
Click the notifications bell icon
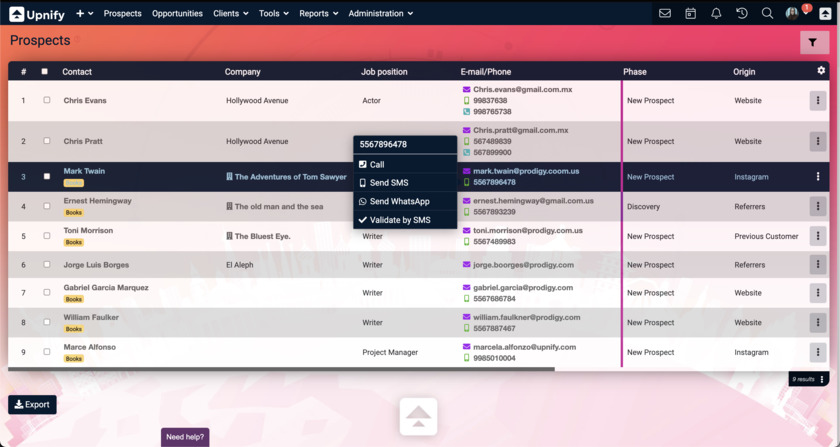click(x=716, y=14)
